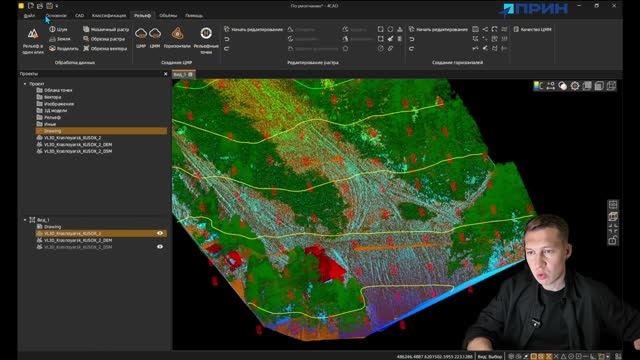Screen dimensions: 640x360
Task: Click the new file icon in the title bar
Action: pos(31,6)
